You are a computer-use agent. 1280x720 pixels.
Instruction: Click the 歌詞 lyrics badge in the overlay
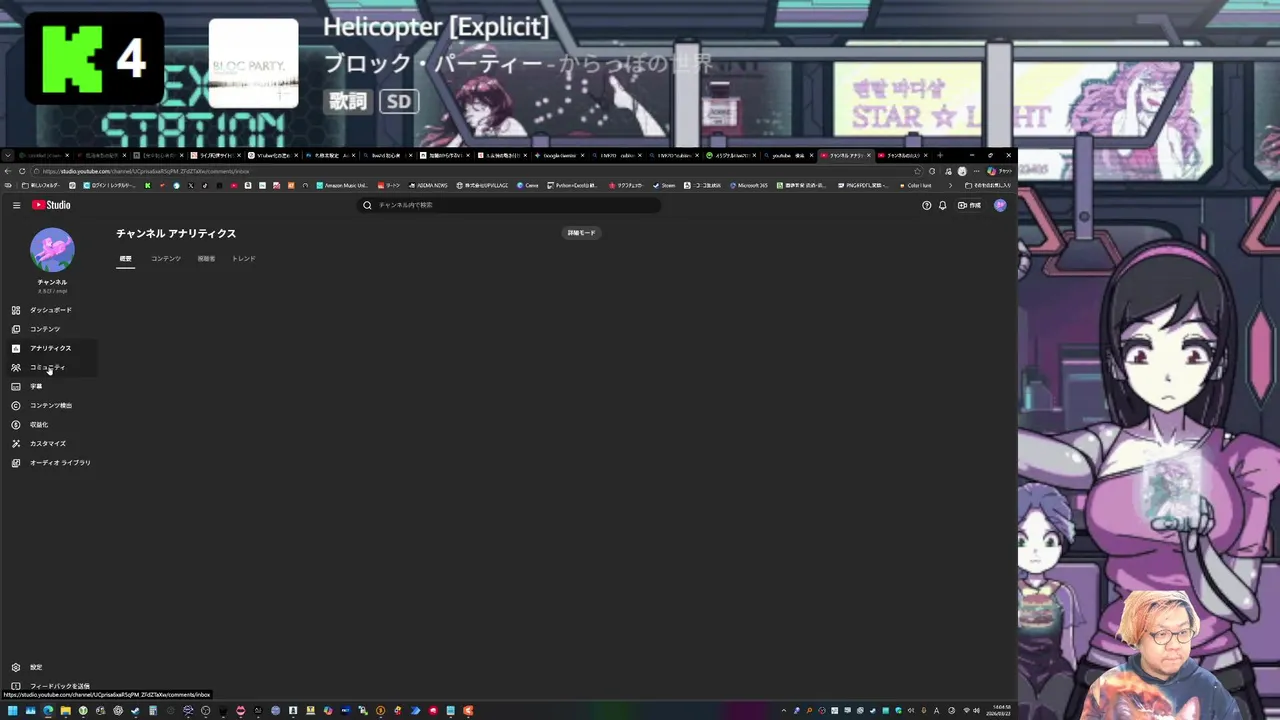click(x=348, y=101)
